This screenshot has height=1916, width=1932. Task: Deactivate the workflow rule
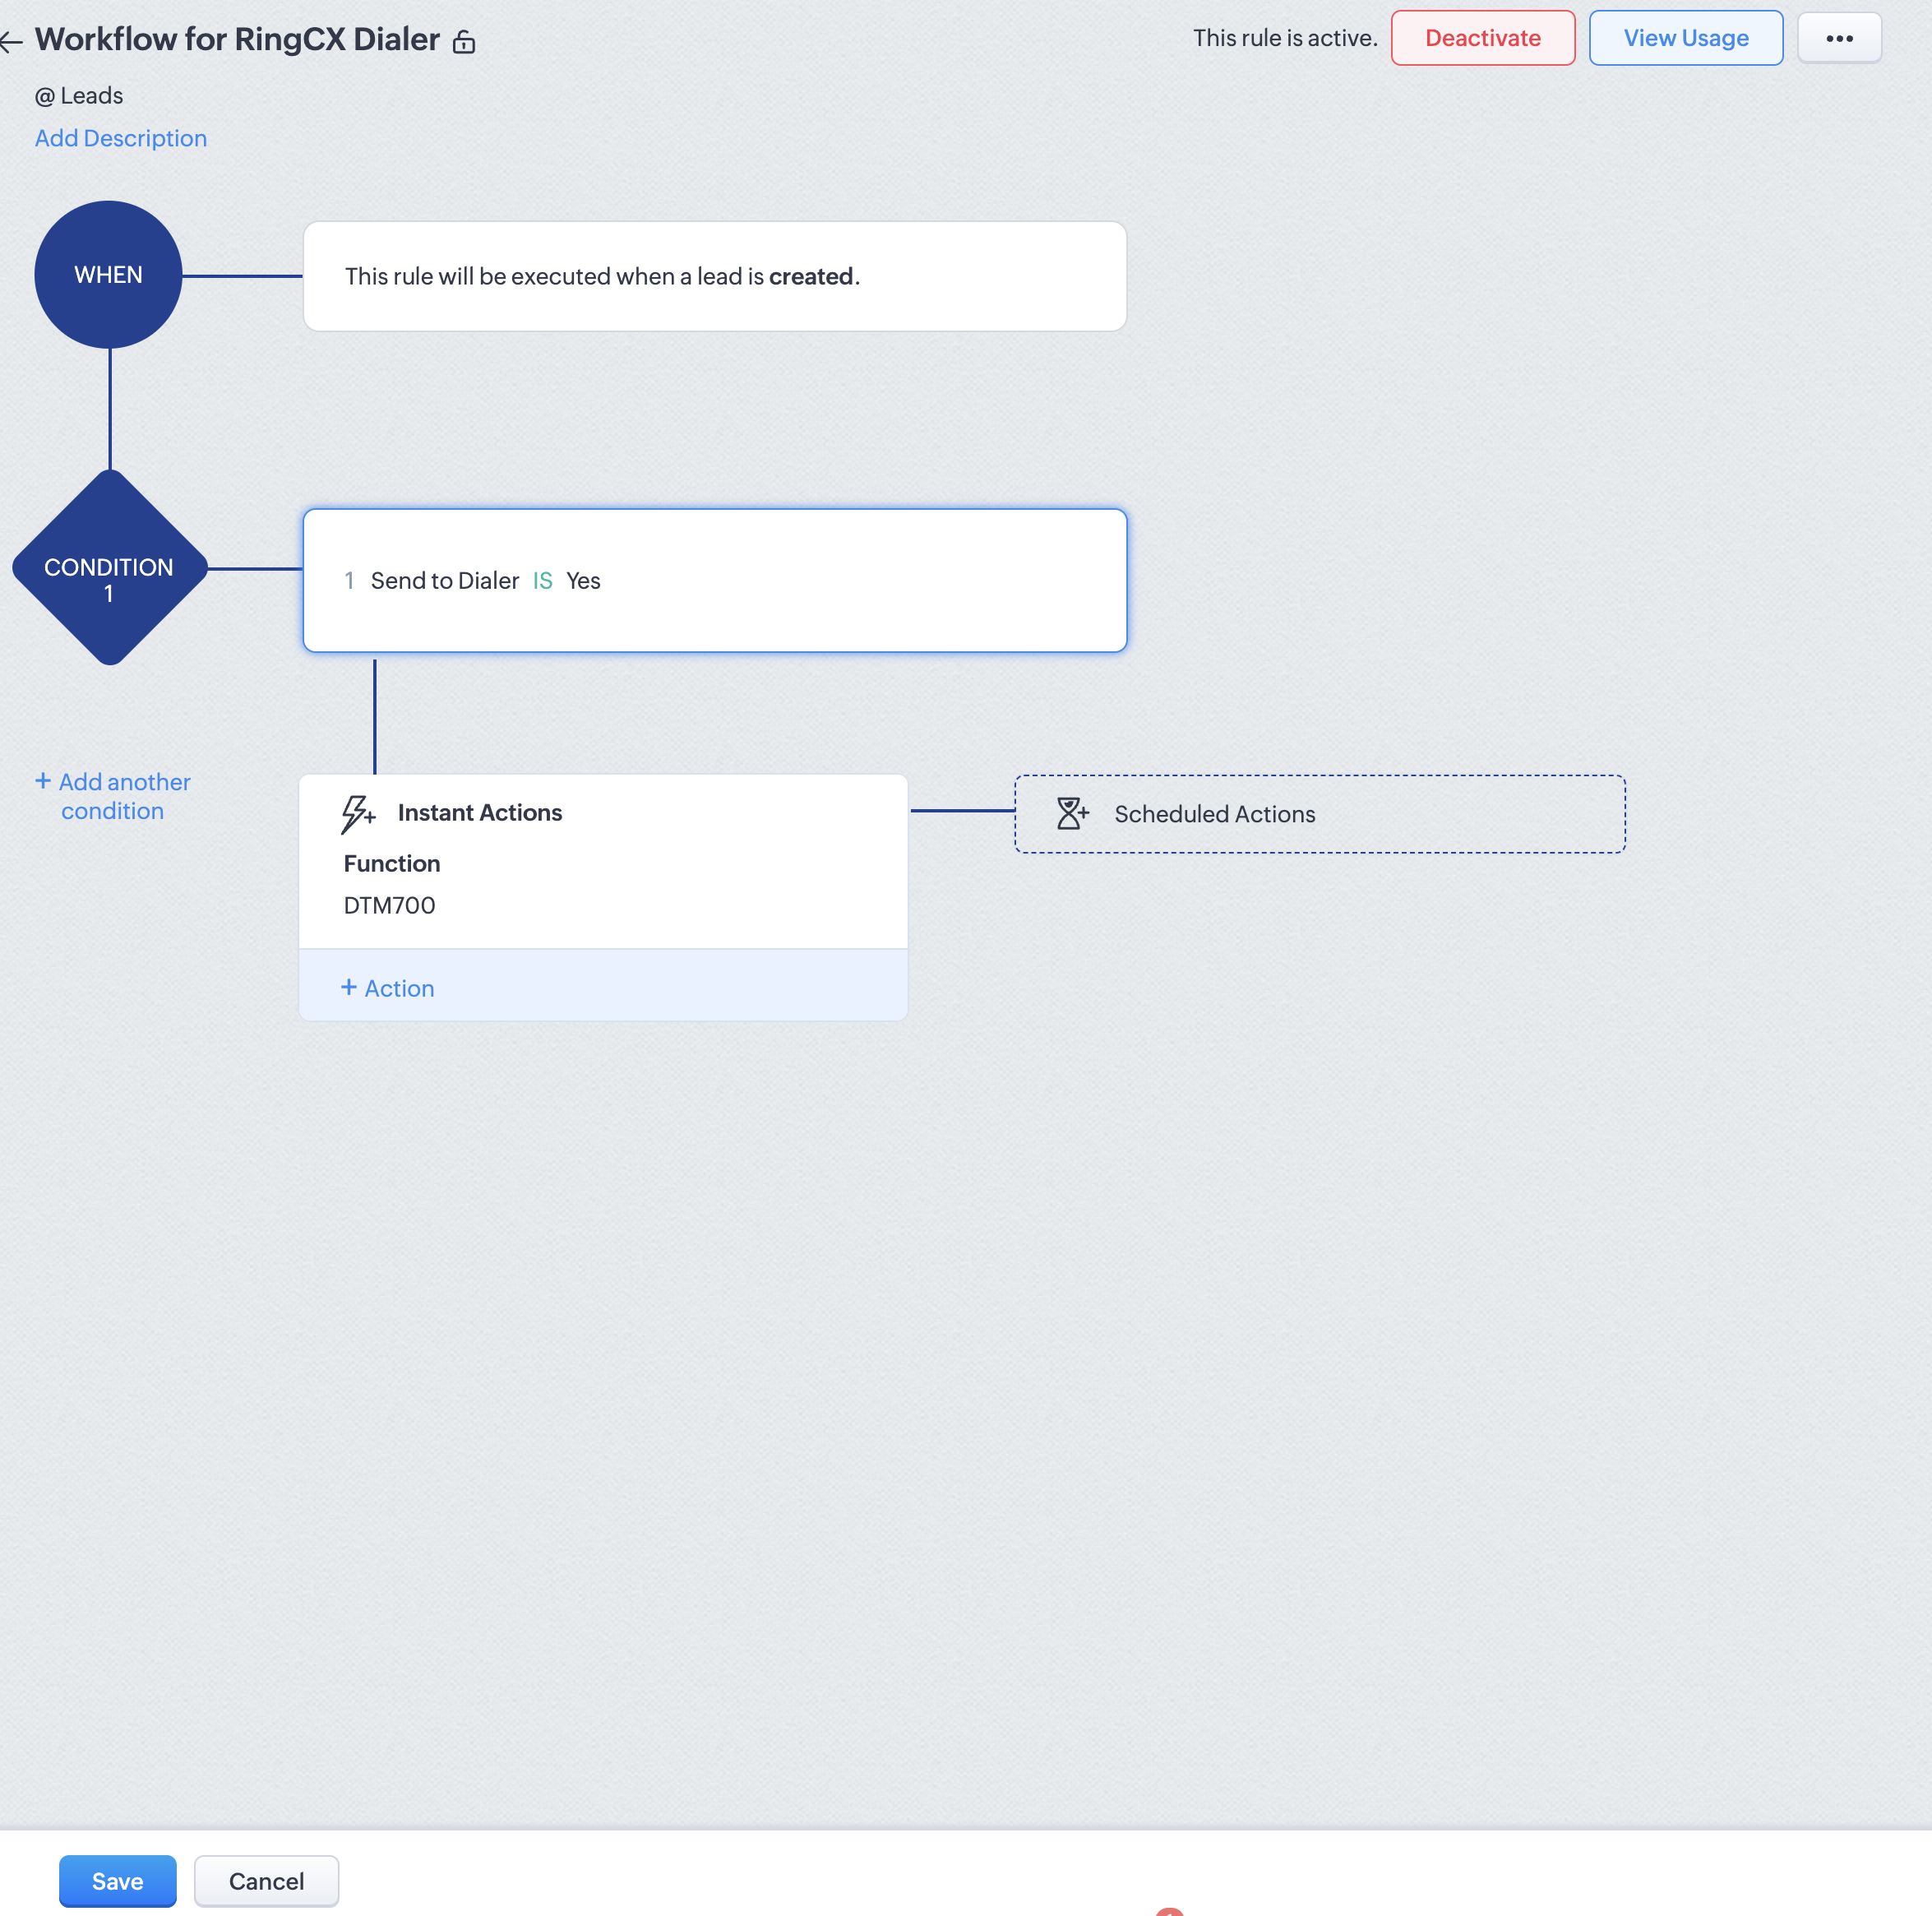click(1482, 38)
